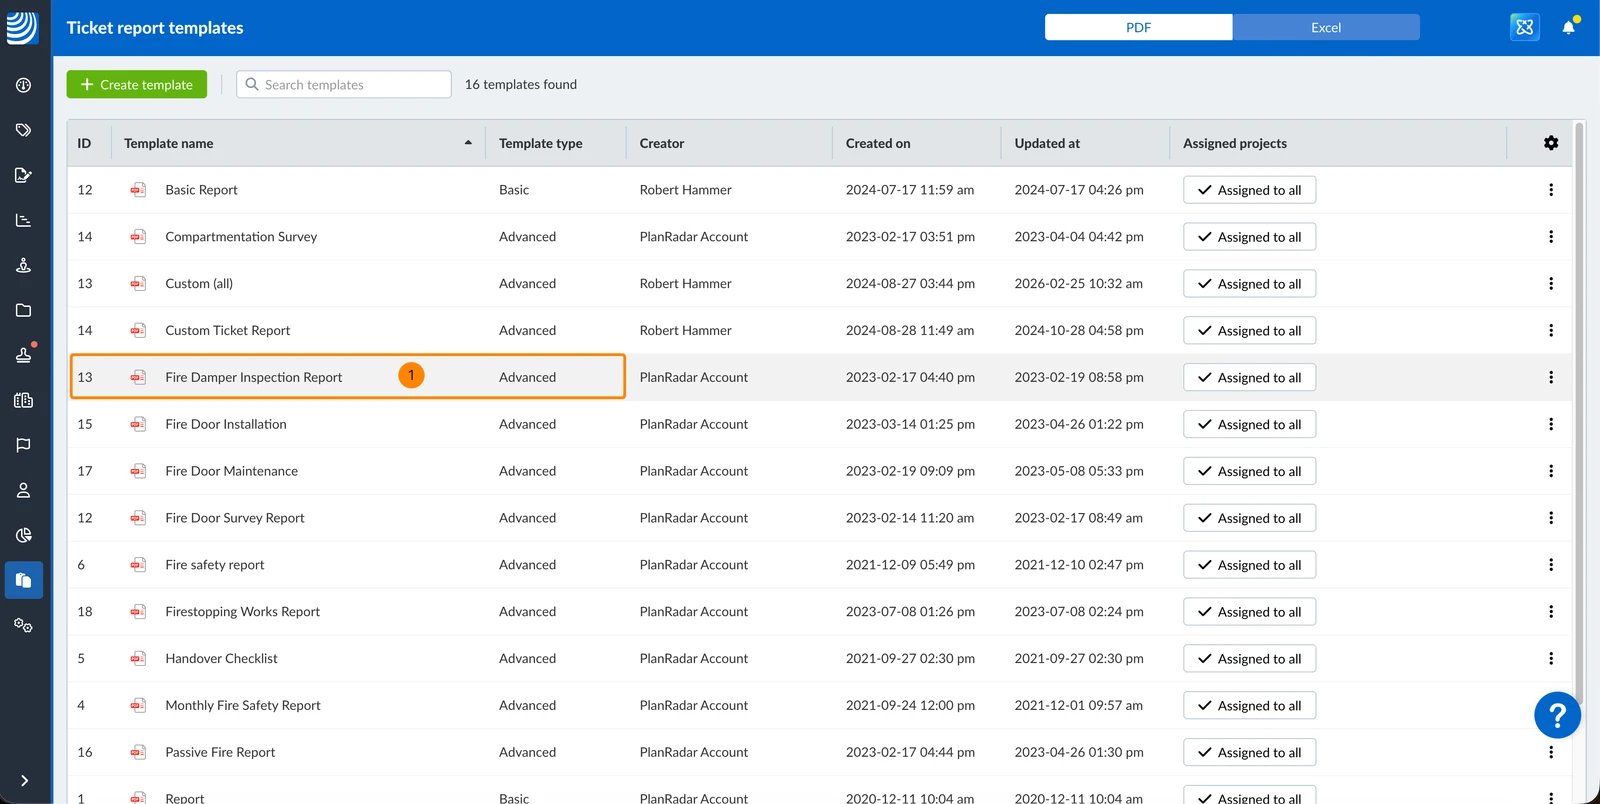Viewport: 1600px width, 804px height.
Task: Toggle Assigned to all for Handover Checklist
Action: pos(1249,658)
